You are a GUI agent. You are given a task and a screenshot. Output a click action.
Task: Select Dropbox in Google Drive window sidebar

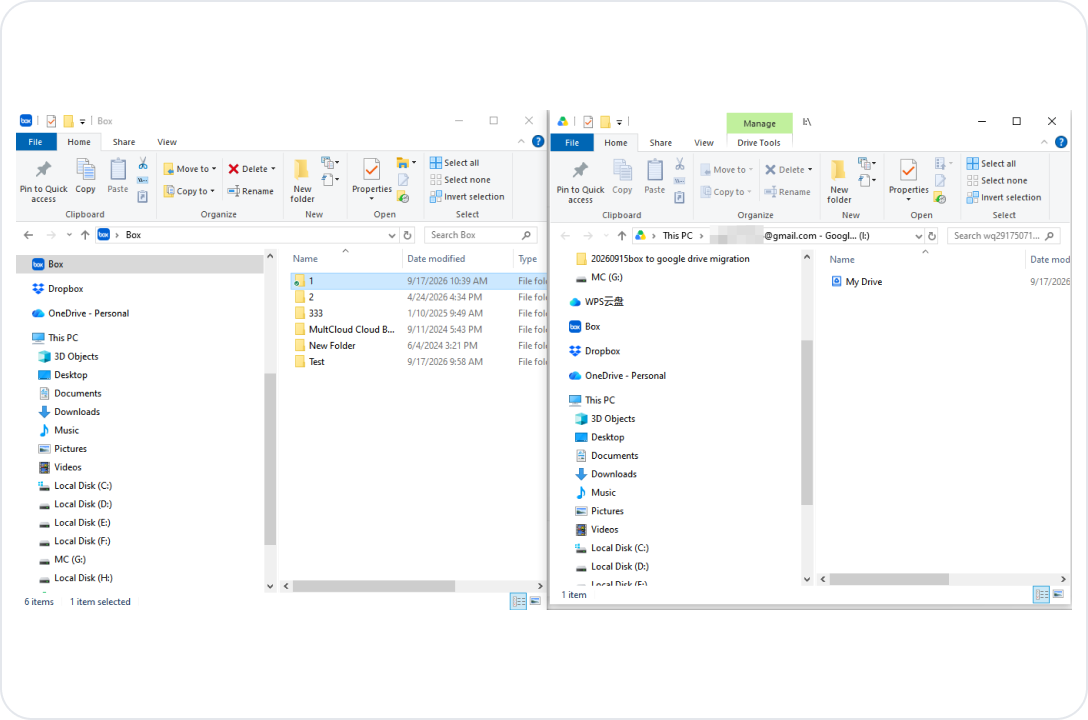pyautogui.click(x=595, y=351)
